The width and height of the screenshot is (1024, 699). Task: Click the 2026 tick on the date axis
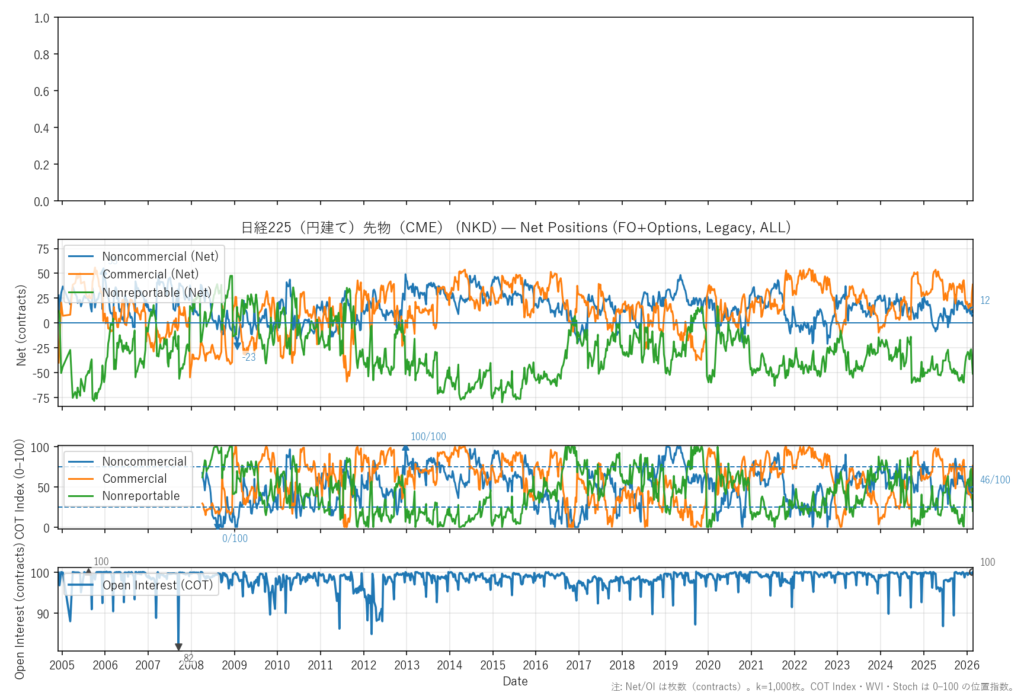[x=966, y=665]
